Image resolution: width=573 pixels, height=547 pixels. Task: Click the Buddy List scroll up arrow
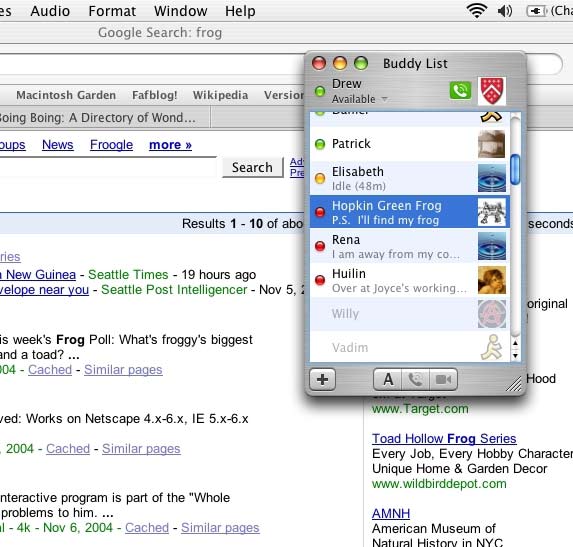[515, 343]
